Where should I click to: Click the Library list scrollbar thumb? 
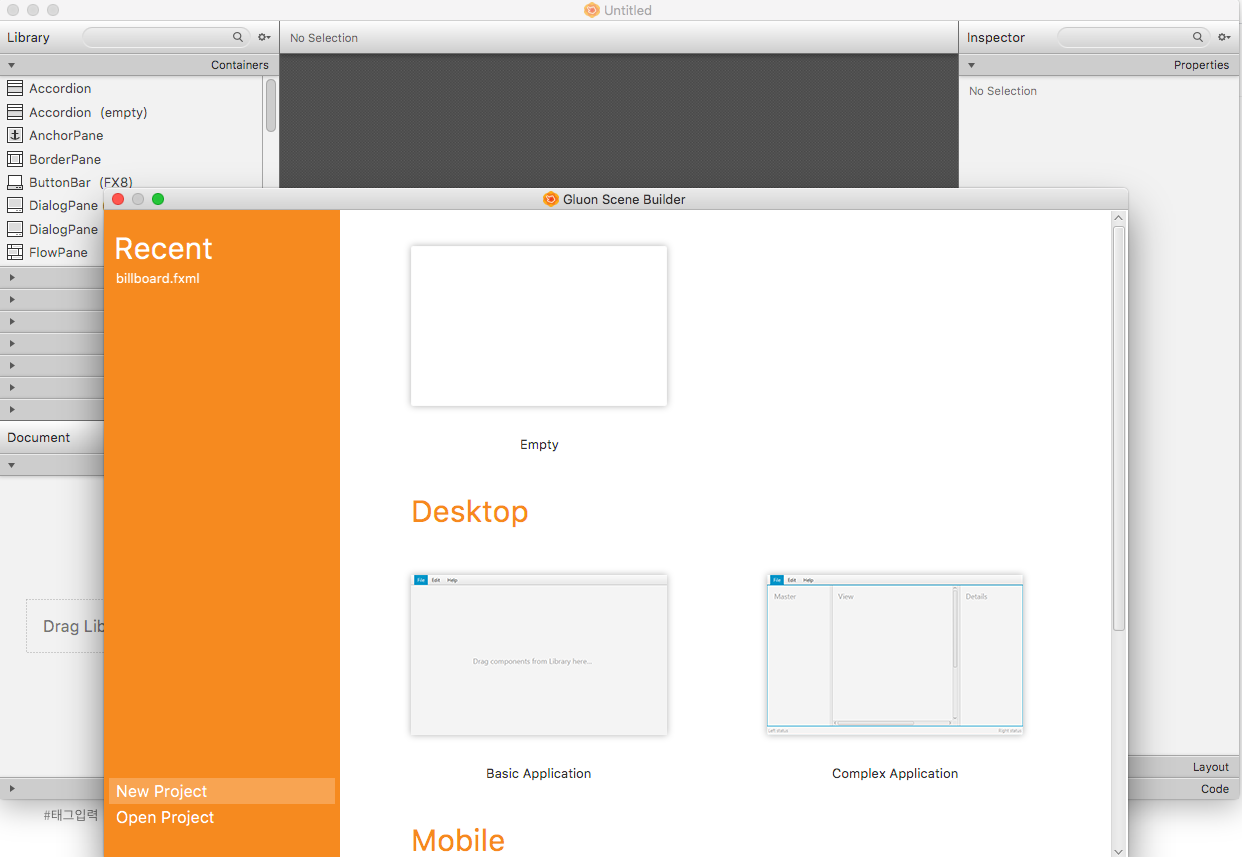(271, 105)
